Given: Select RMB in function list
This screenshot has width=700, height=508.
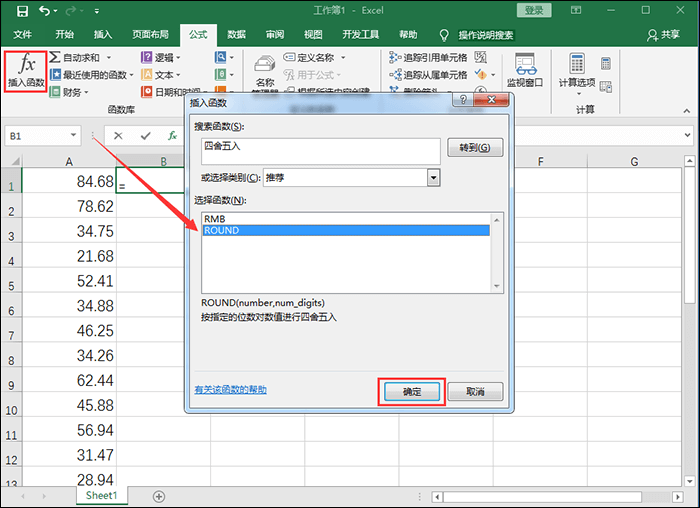Looking at the screenshot, I should (x=346, y=219).
